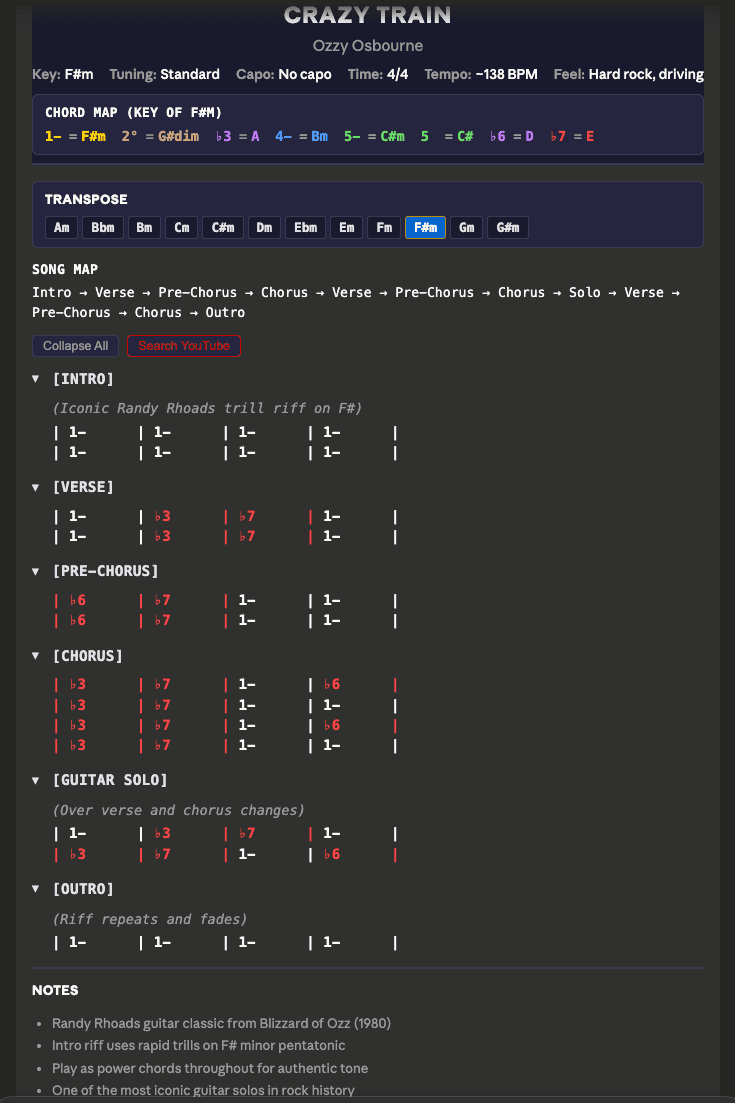The width and height of the screenshot is (735, 1103).
Task: Transpose the chart to Am
Action: (61, 227)
